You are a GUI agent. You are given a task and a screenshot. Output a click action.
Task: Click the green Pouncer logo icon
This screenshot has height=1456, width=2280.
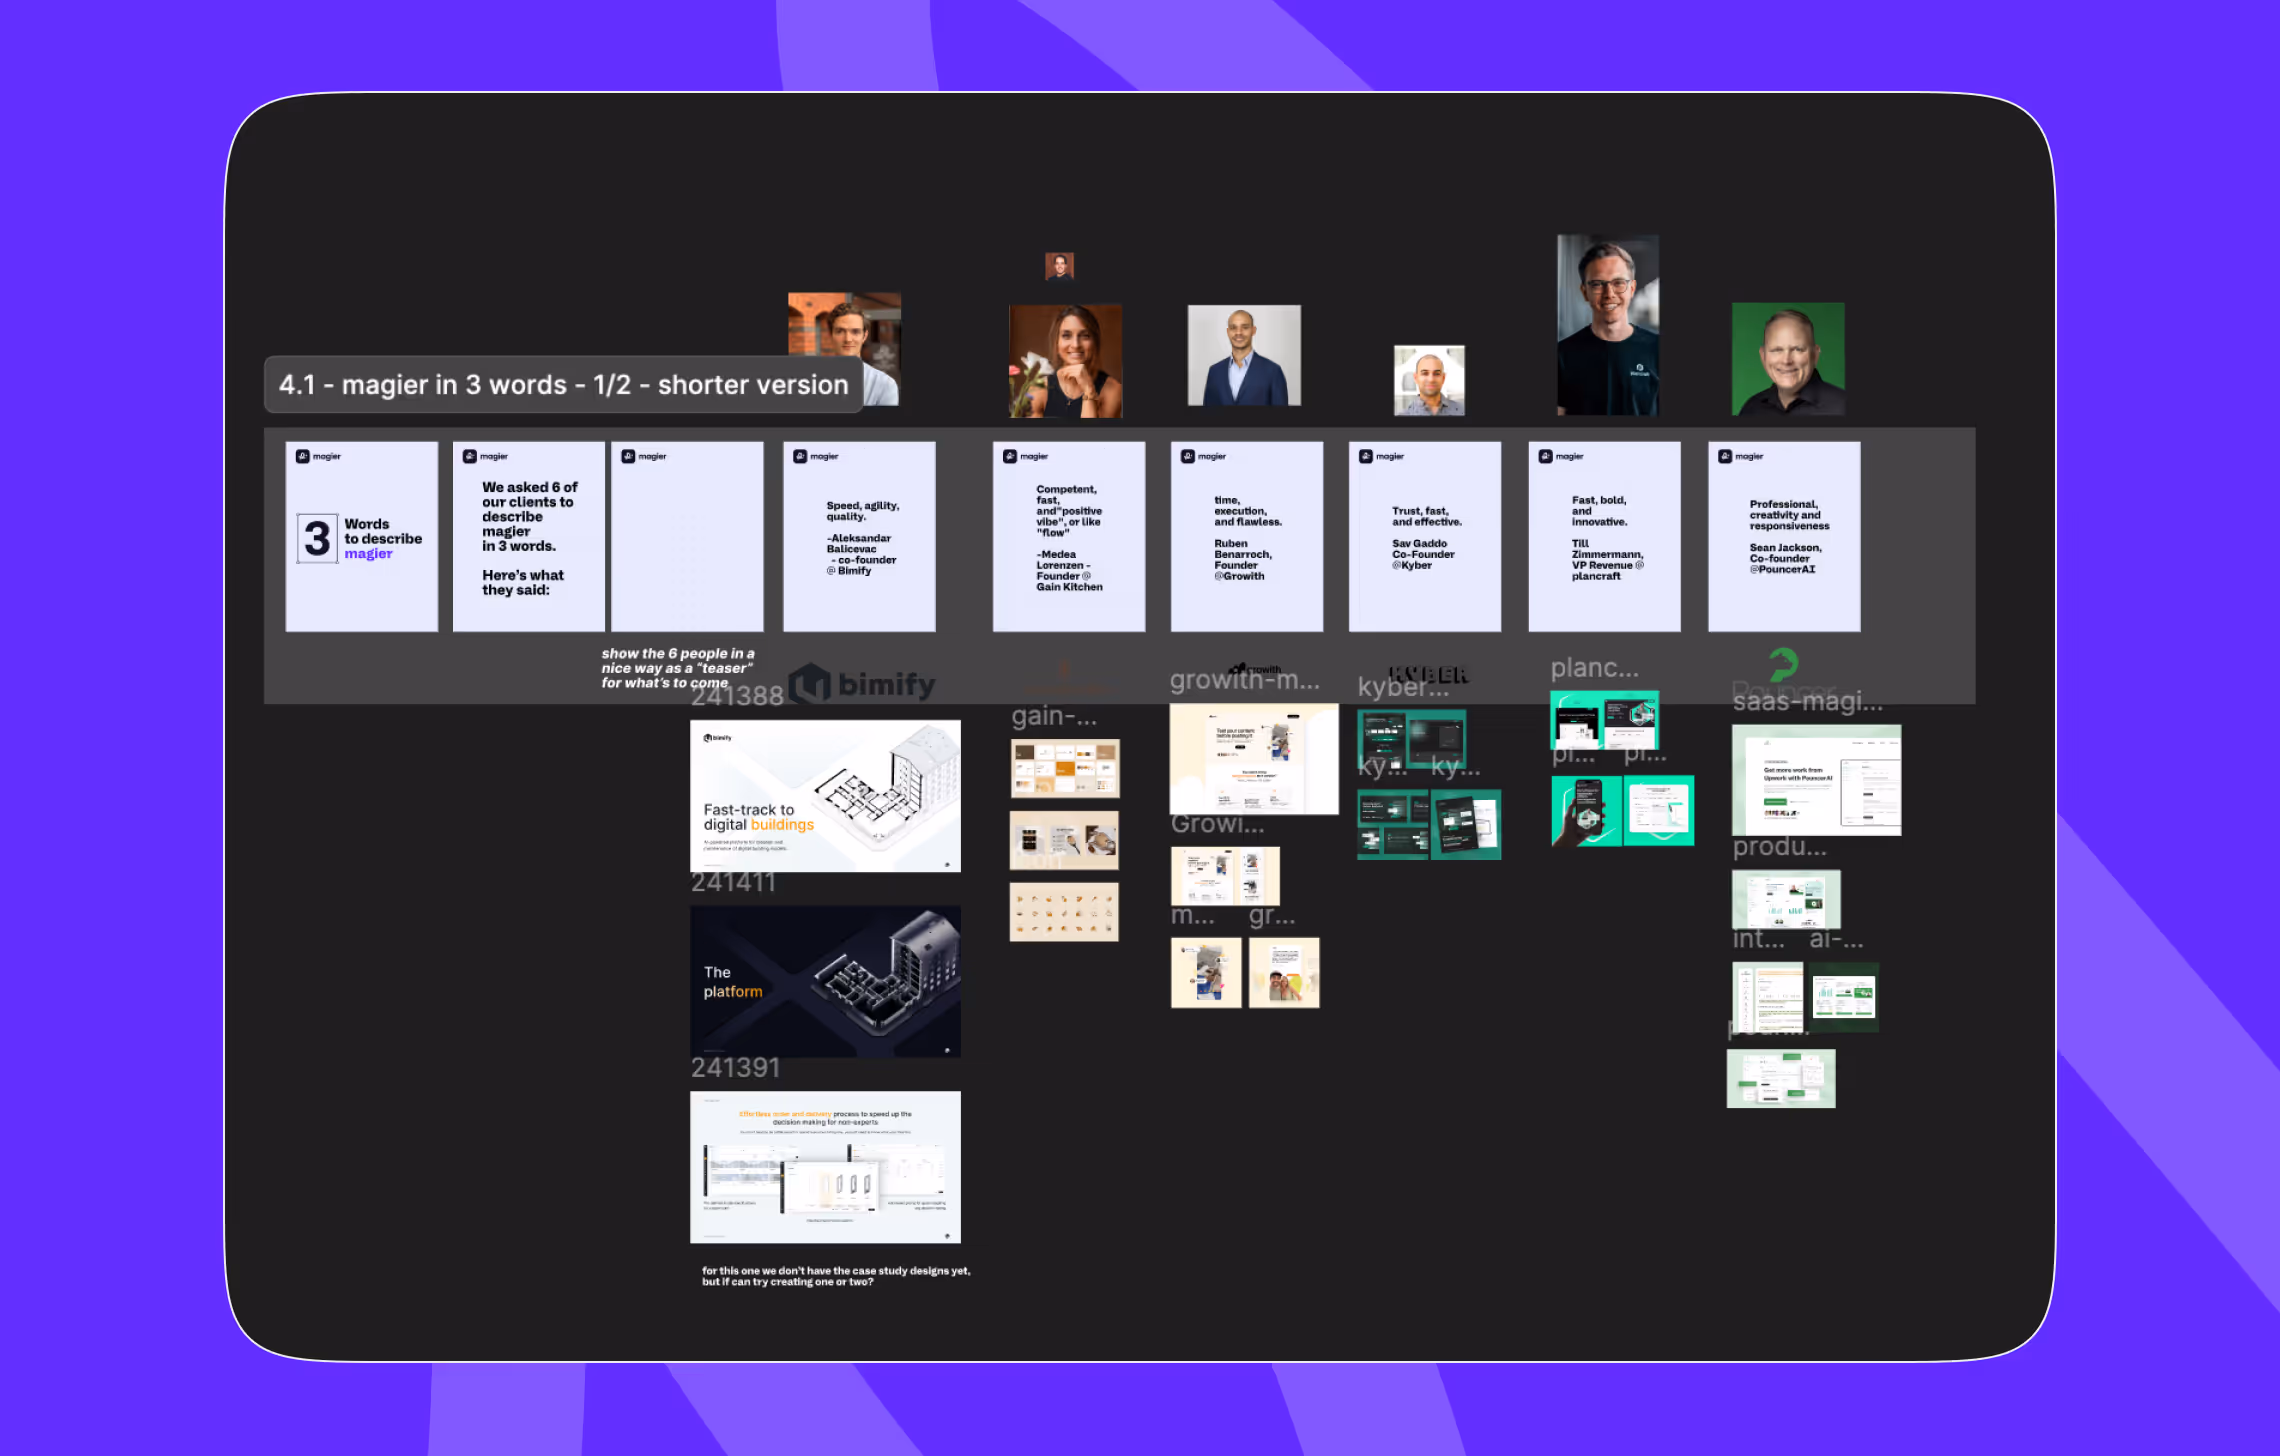1783,663
